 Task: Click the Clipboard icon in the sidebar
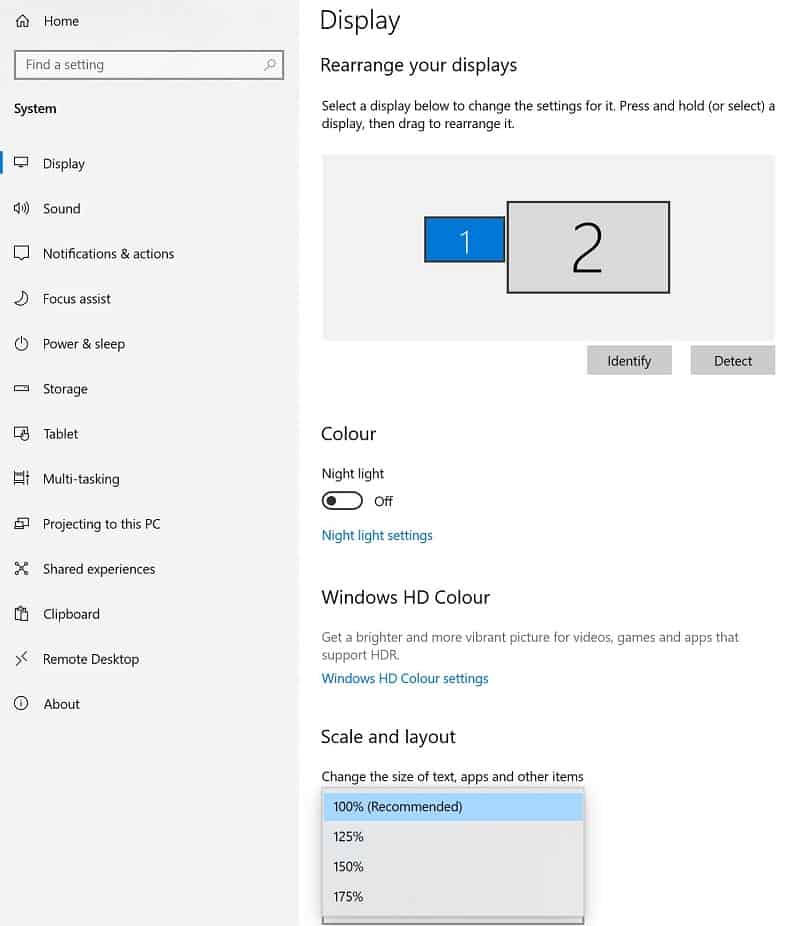pyautogui.click(x=21, y=614)
